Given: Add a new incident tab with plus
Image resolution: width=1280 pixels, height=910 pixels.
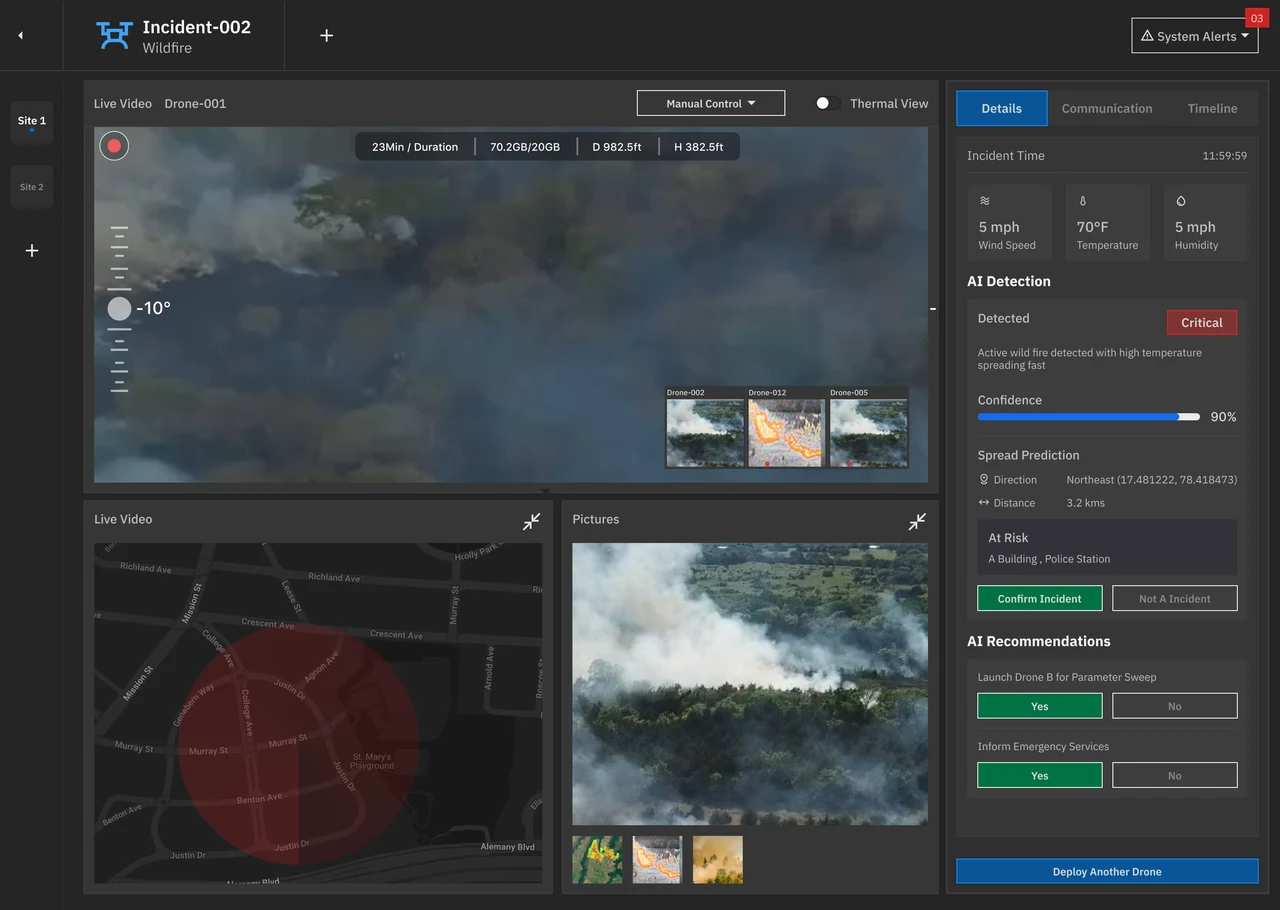Looking at the screenshot, I should coord(326,35).
